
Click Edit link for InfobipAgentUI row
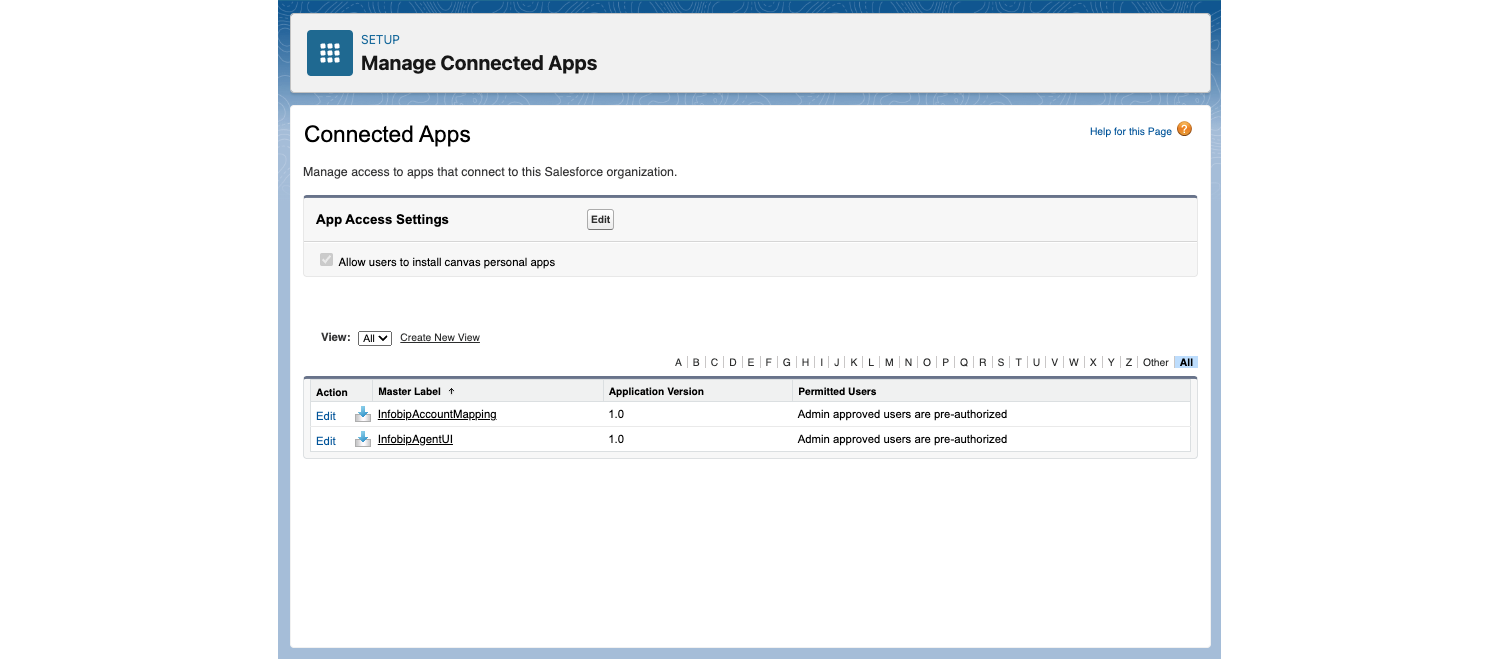tap(326, 441)
